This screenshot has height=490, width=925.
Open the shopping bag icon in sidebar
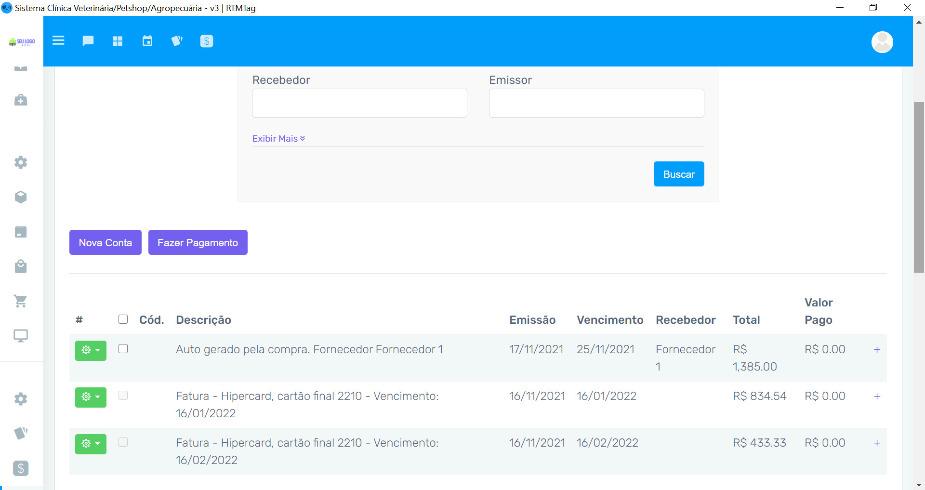pyautogui.click(x=21, y=267)
